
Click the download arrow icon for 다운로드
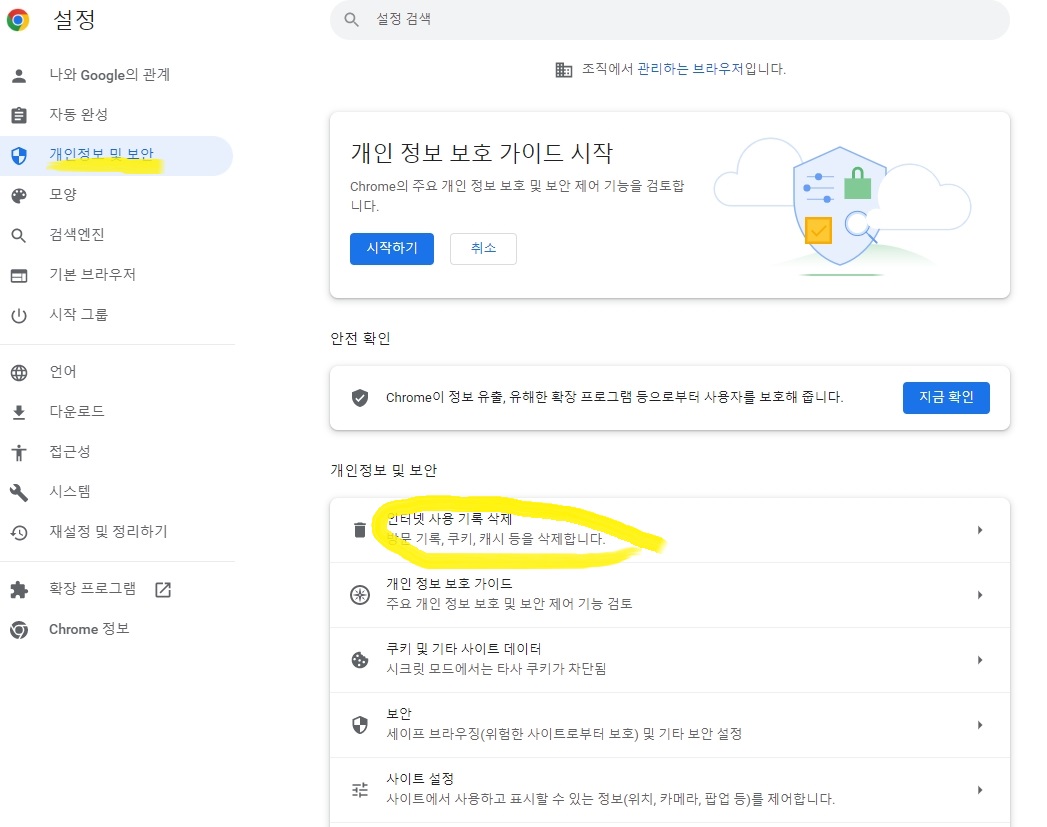[x=19, y=412]
